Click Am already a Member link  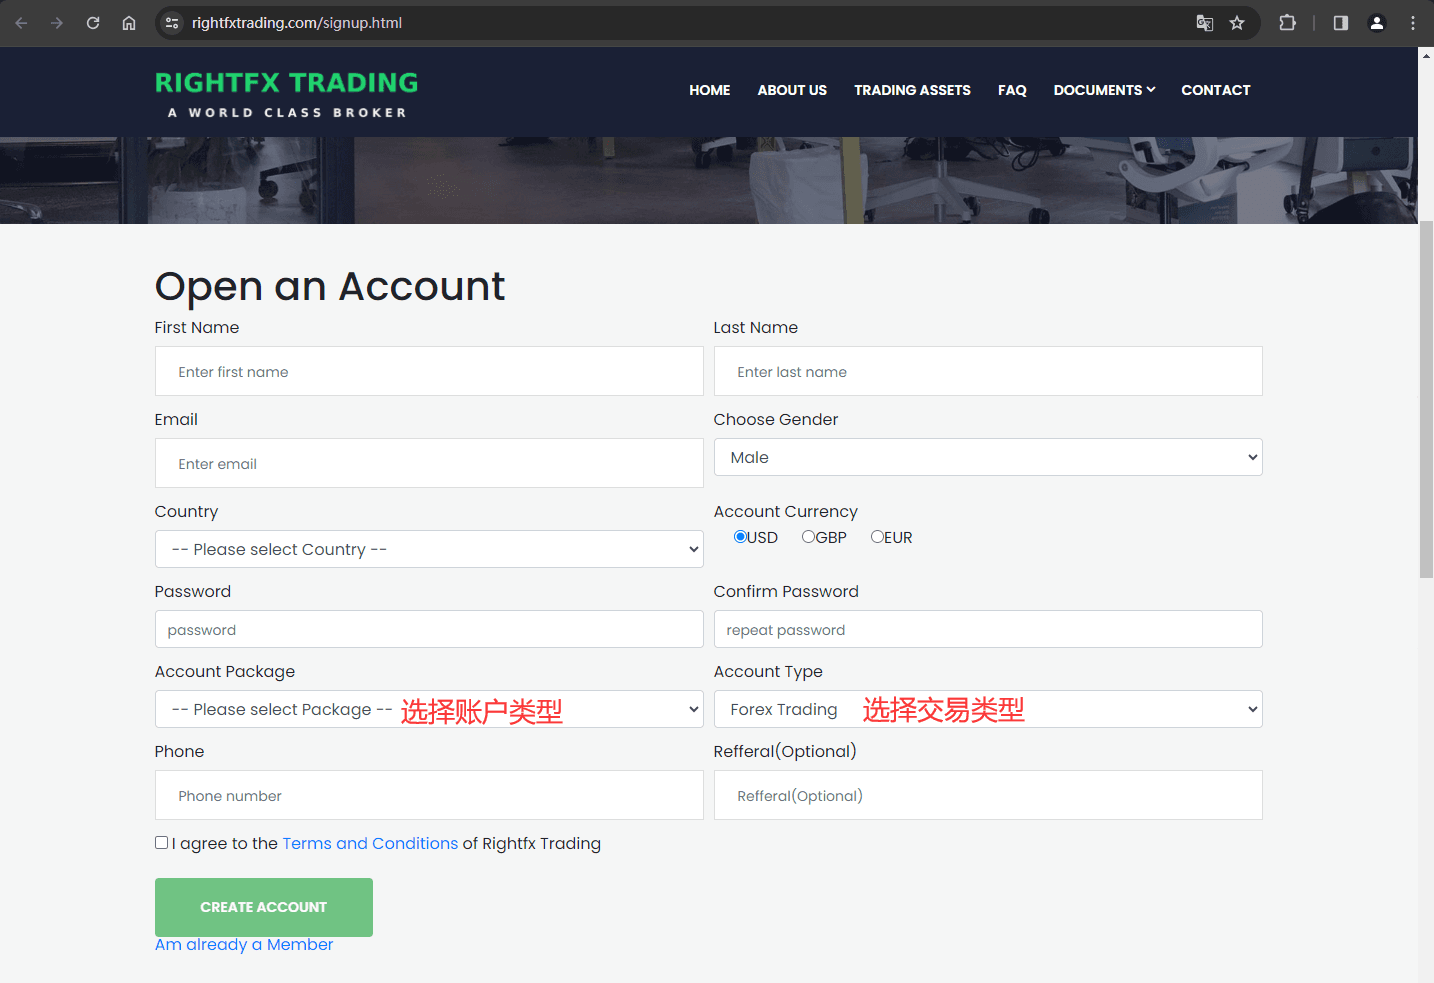[244, 945]
